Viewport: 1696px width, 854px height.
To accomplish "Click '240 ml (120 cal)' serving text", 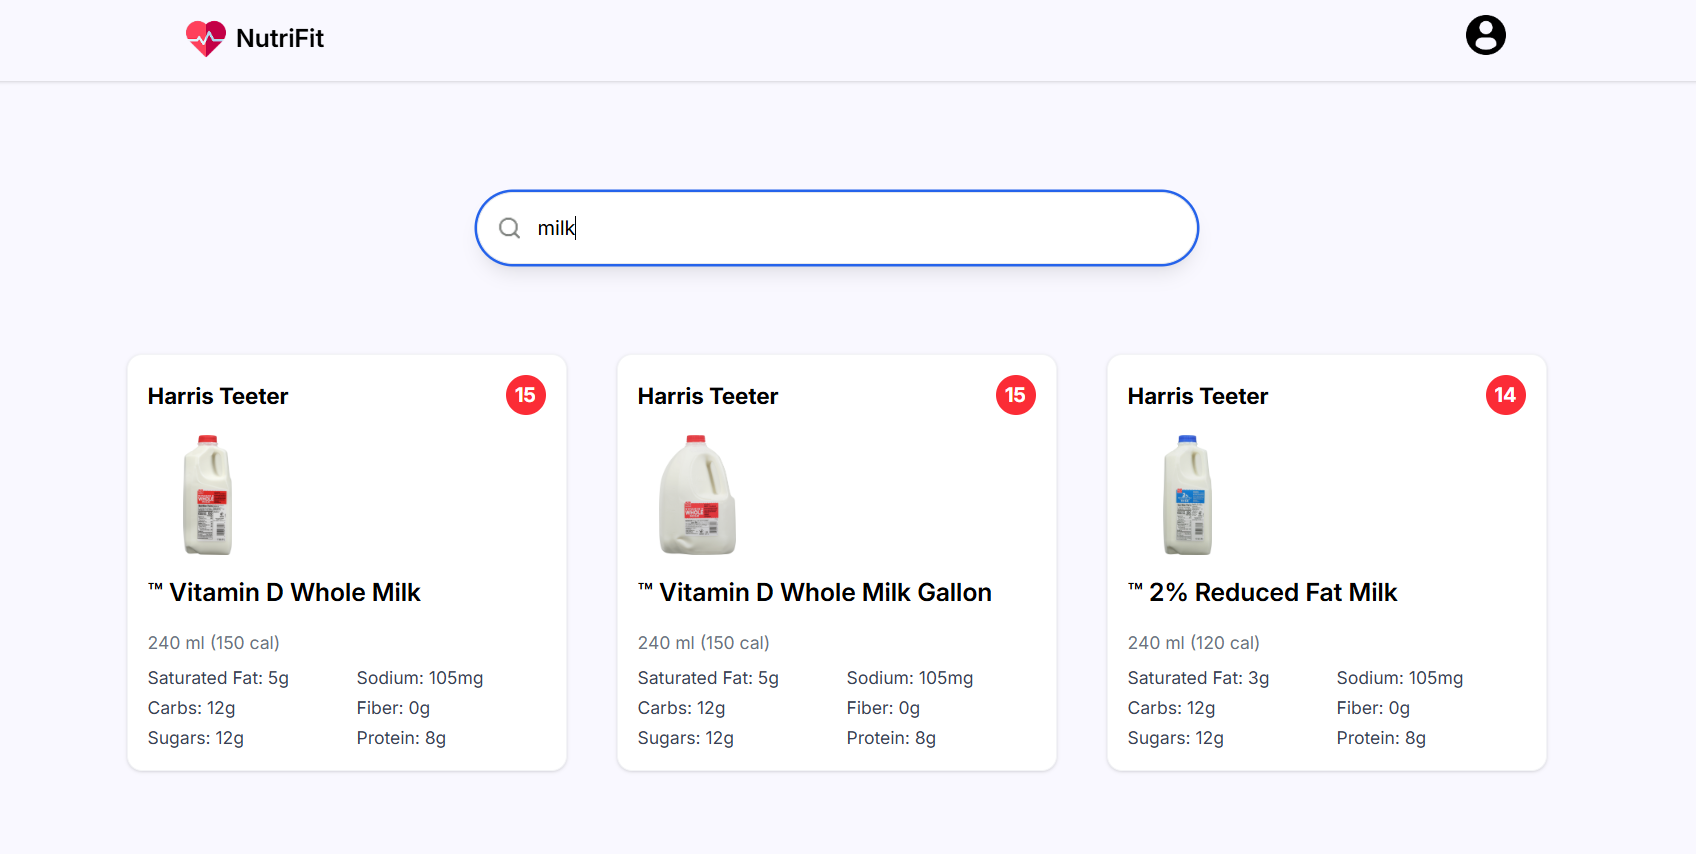I will tap(1194, 643).
